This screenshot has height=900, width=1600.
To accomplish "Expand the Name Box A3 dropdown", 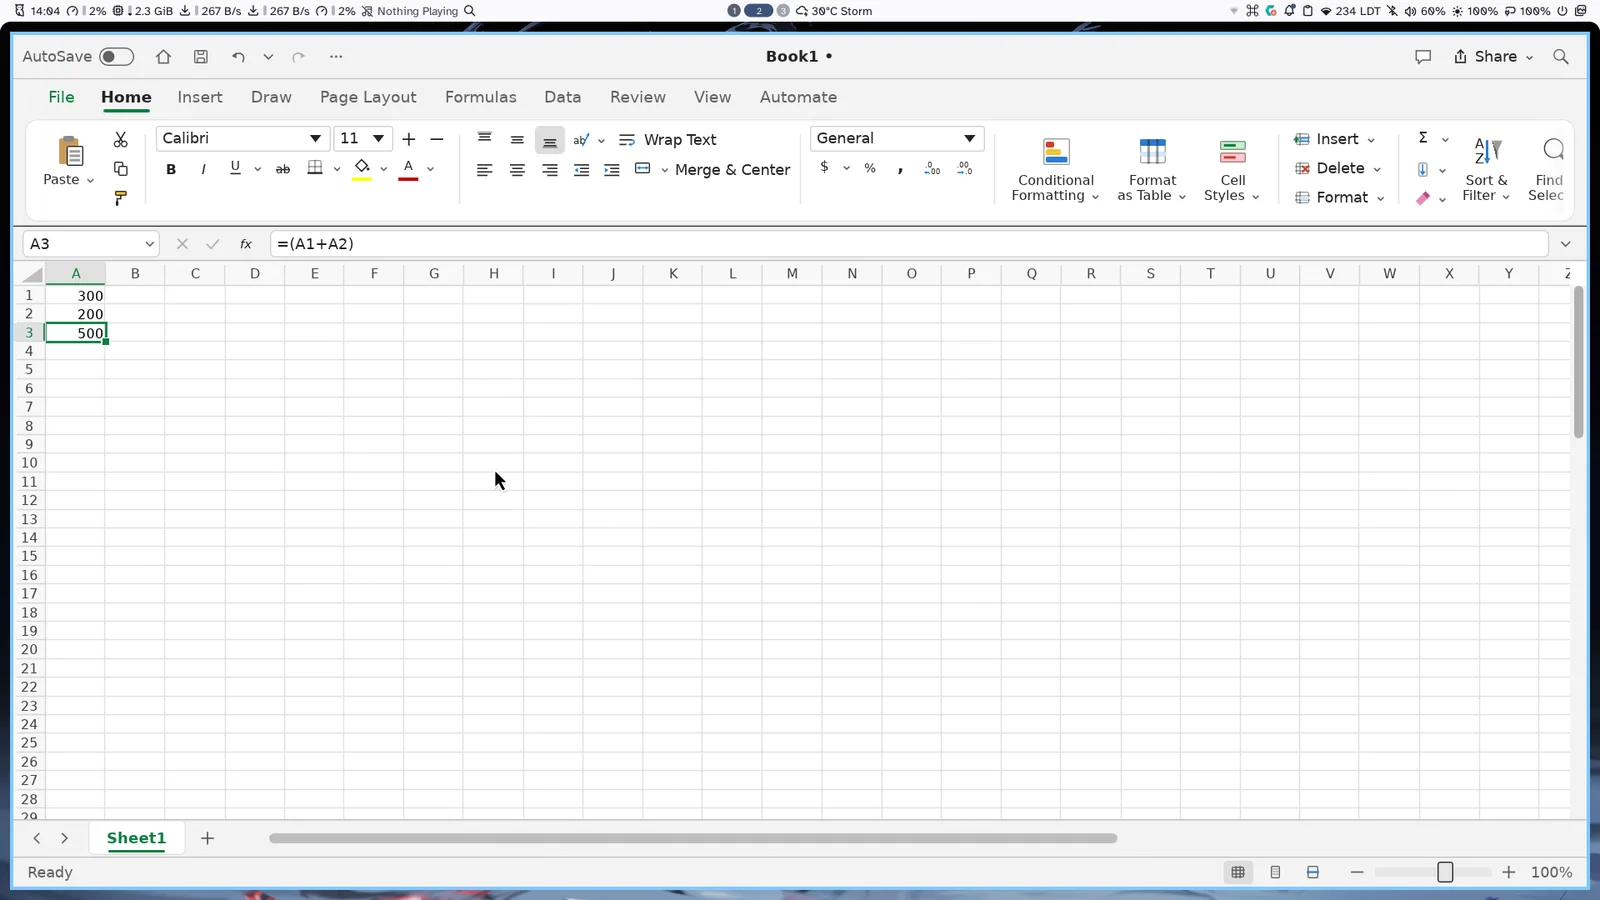I will 149,244.
